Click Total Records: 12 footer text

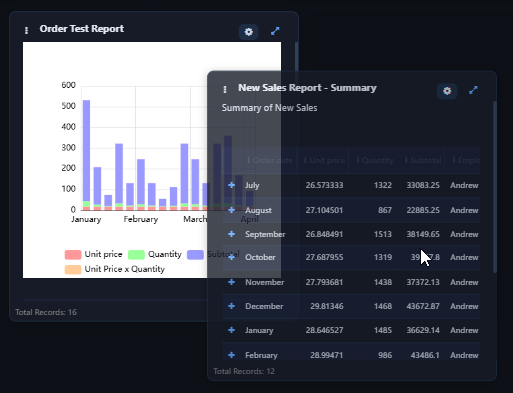click(244, 371)
